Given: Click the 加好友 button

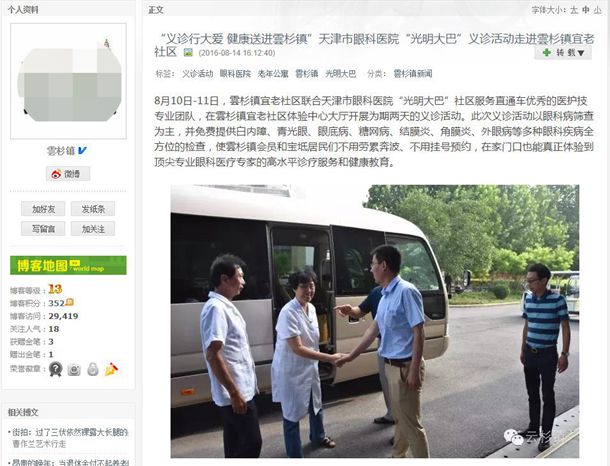Looking at the screenshot, I should (43, 209).
